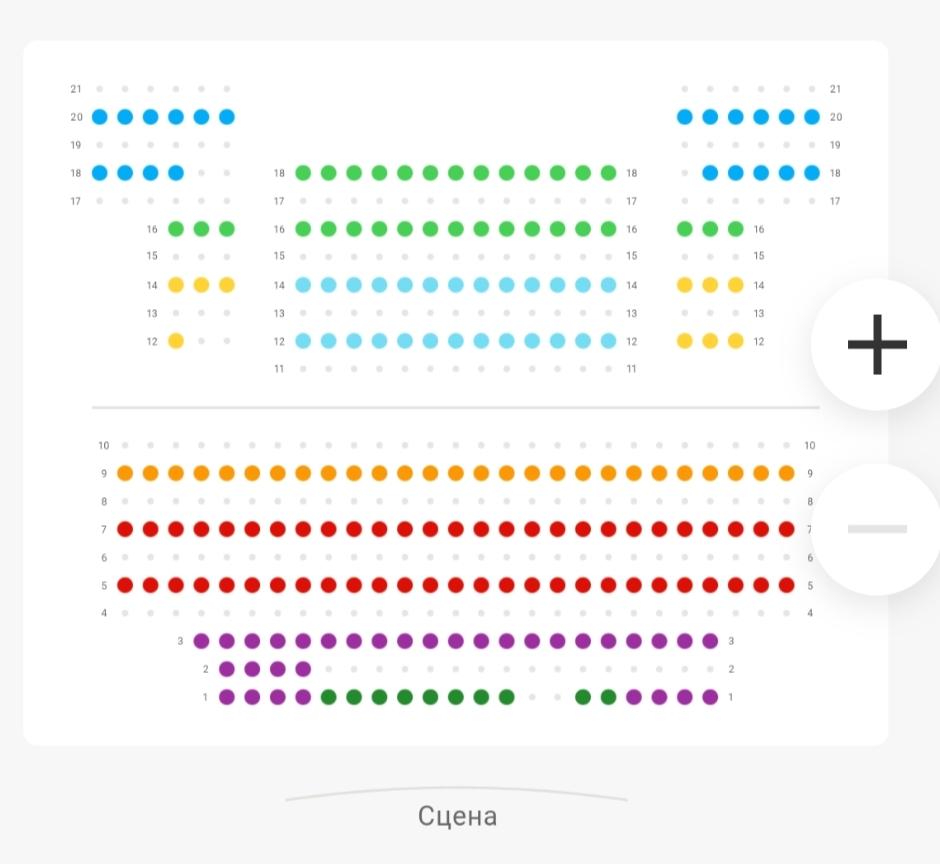The image size is (940, 864).
Task: Select last purple seat in row 2
Action: (303, 669)
